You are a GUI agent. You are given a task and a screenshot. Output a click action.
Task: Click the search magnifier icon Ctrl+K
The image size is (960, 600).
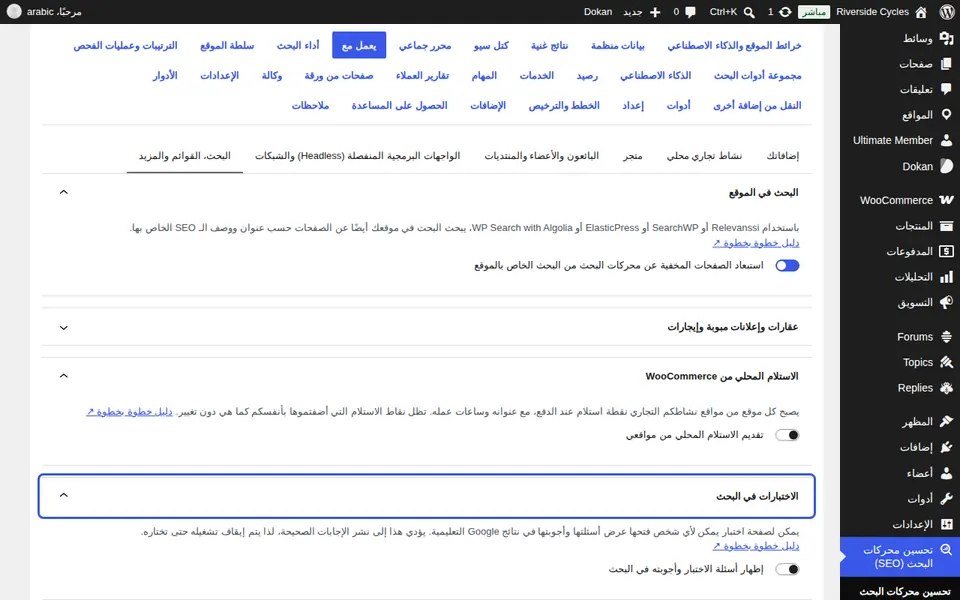click(749, 12)
